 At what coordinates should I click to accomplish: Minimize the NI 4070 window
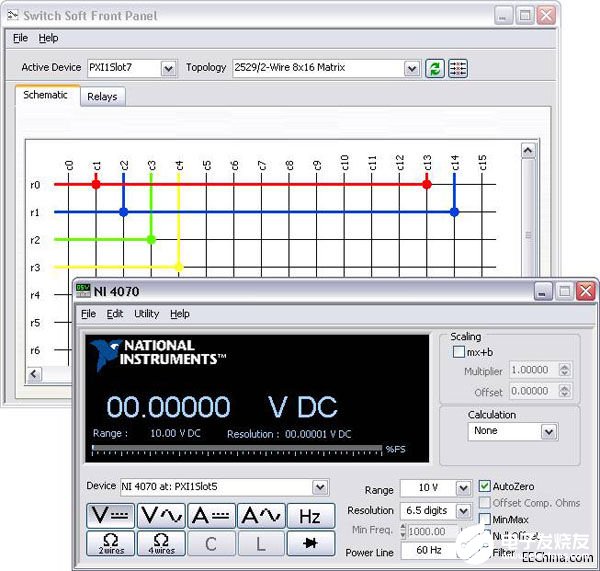point(543,292)
